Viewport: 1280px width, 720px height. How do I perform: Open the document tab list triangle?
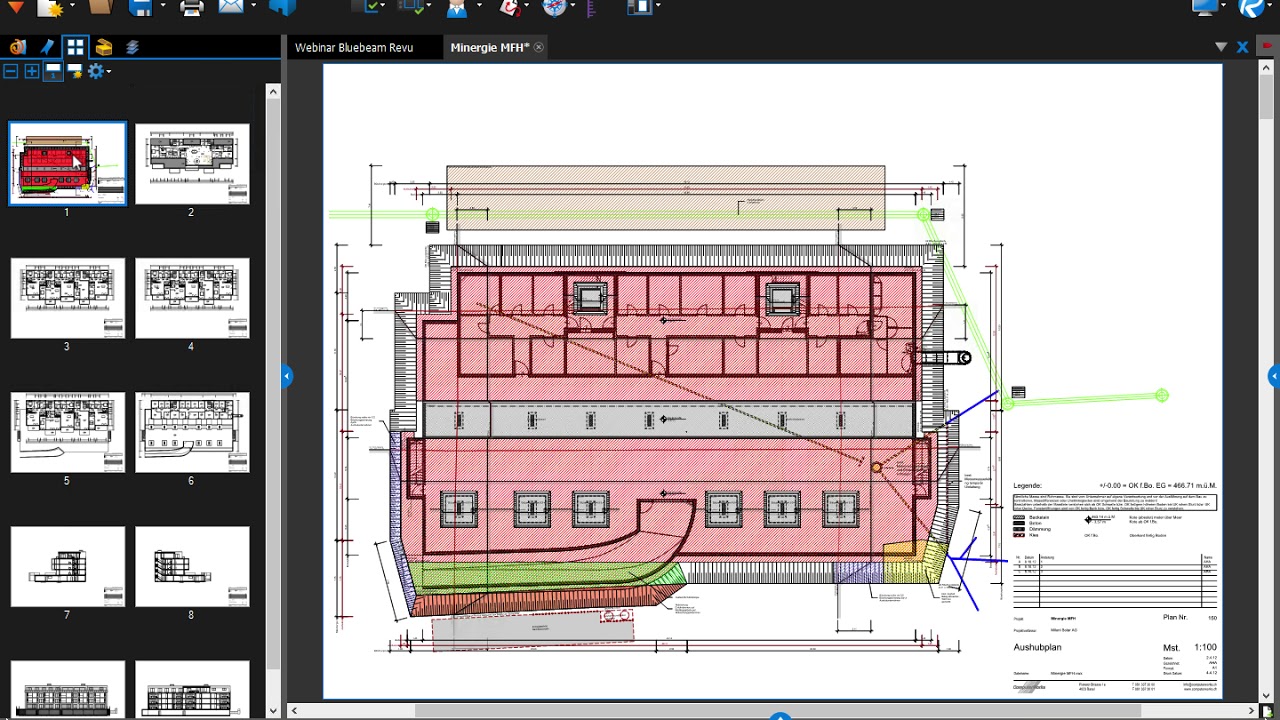click(x=1221, y=47)
